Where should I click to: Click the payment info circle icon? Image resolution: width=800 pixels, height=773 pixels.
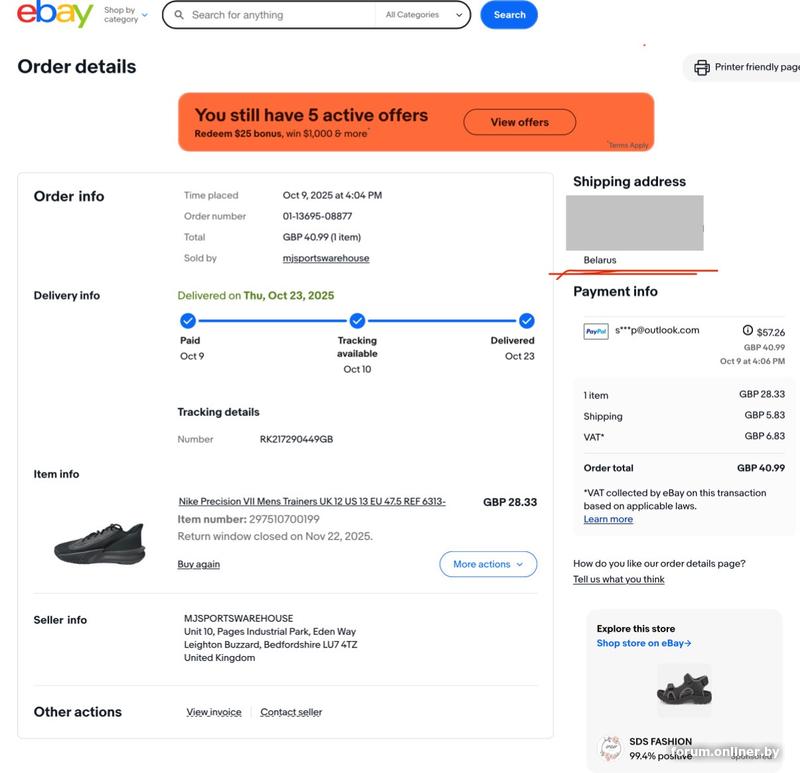(747, 331)
